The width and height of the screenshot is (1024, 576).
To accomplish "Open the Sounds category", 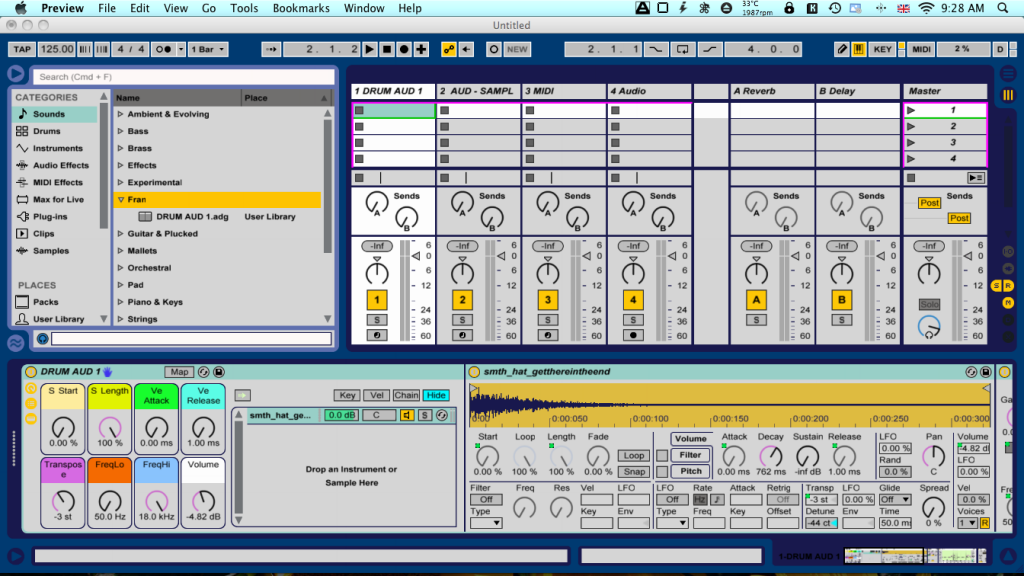I will click(48, 114).
